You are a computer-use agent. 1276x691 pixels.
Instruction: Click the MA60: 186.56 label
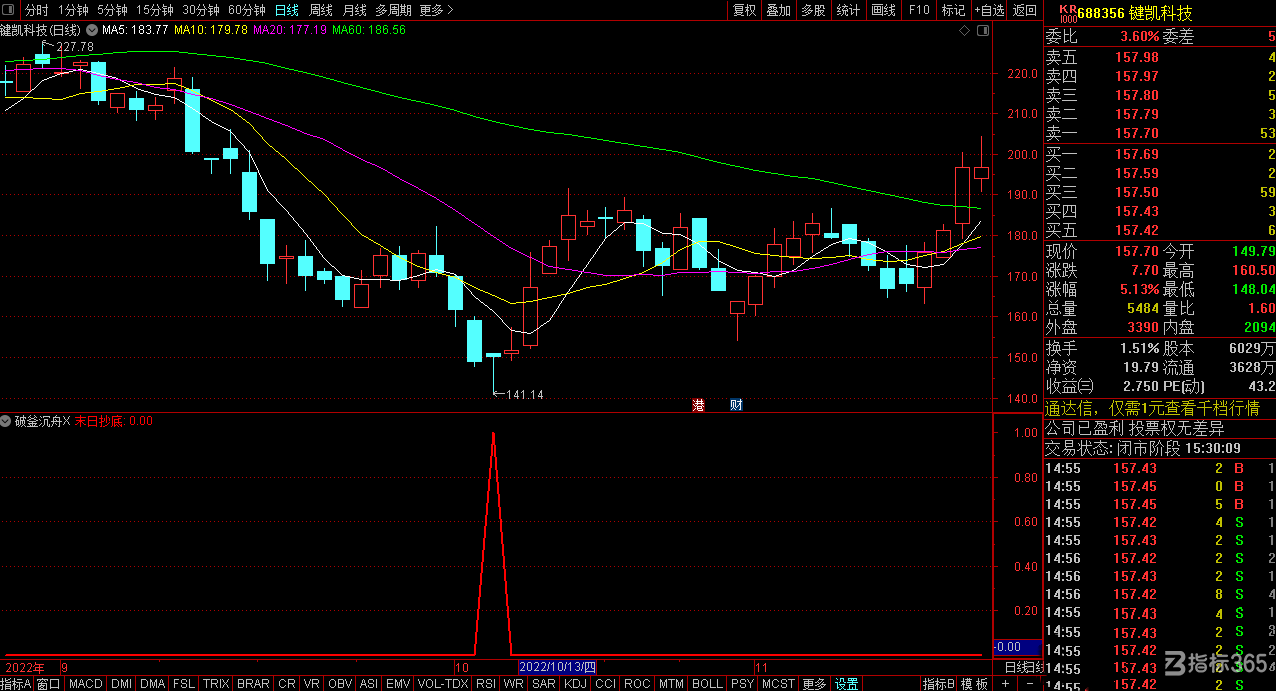[369, 30]
